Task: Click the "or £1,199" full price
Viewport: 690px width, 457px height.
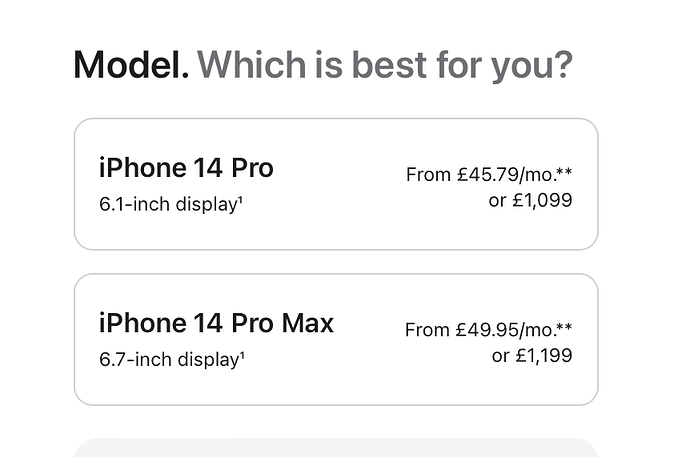Action: 531,355
